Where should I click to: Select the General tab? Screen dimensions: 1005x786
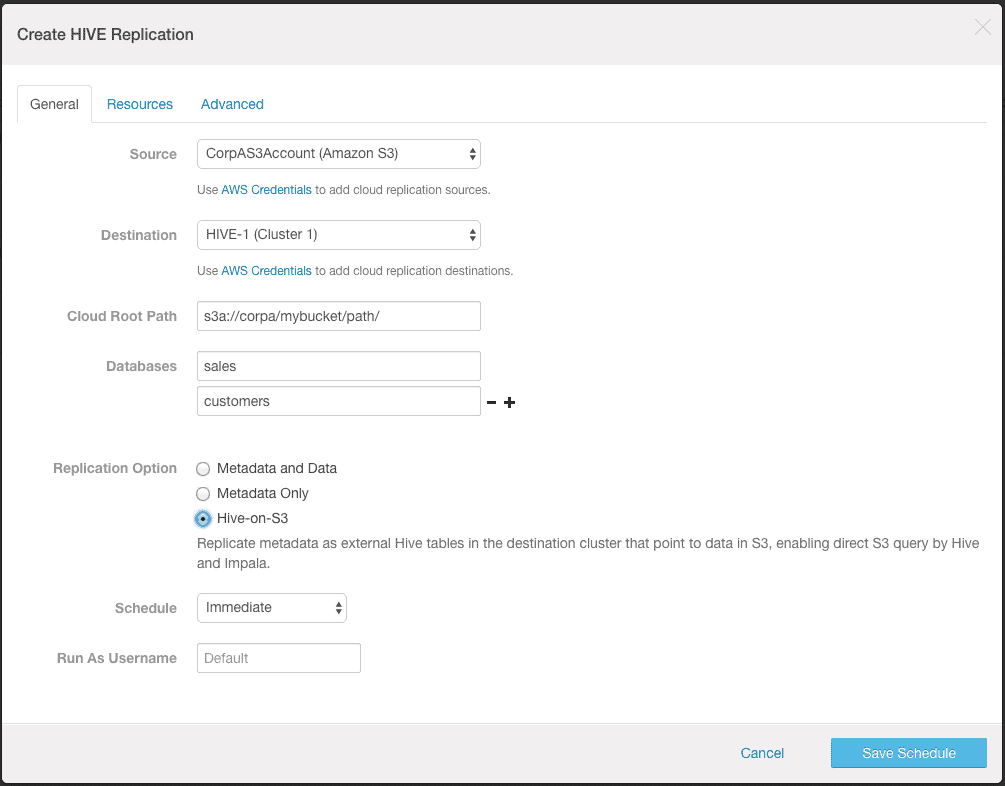(x=54, y=104)
